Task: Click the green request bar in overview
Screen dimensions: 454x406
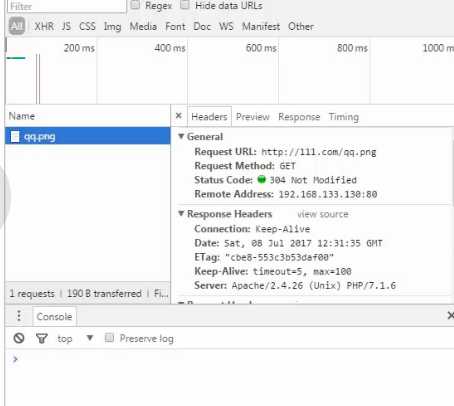Action: coord(16,58)
